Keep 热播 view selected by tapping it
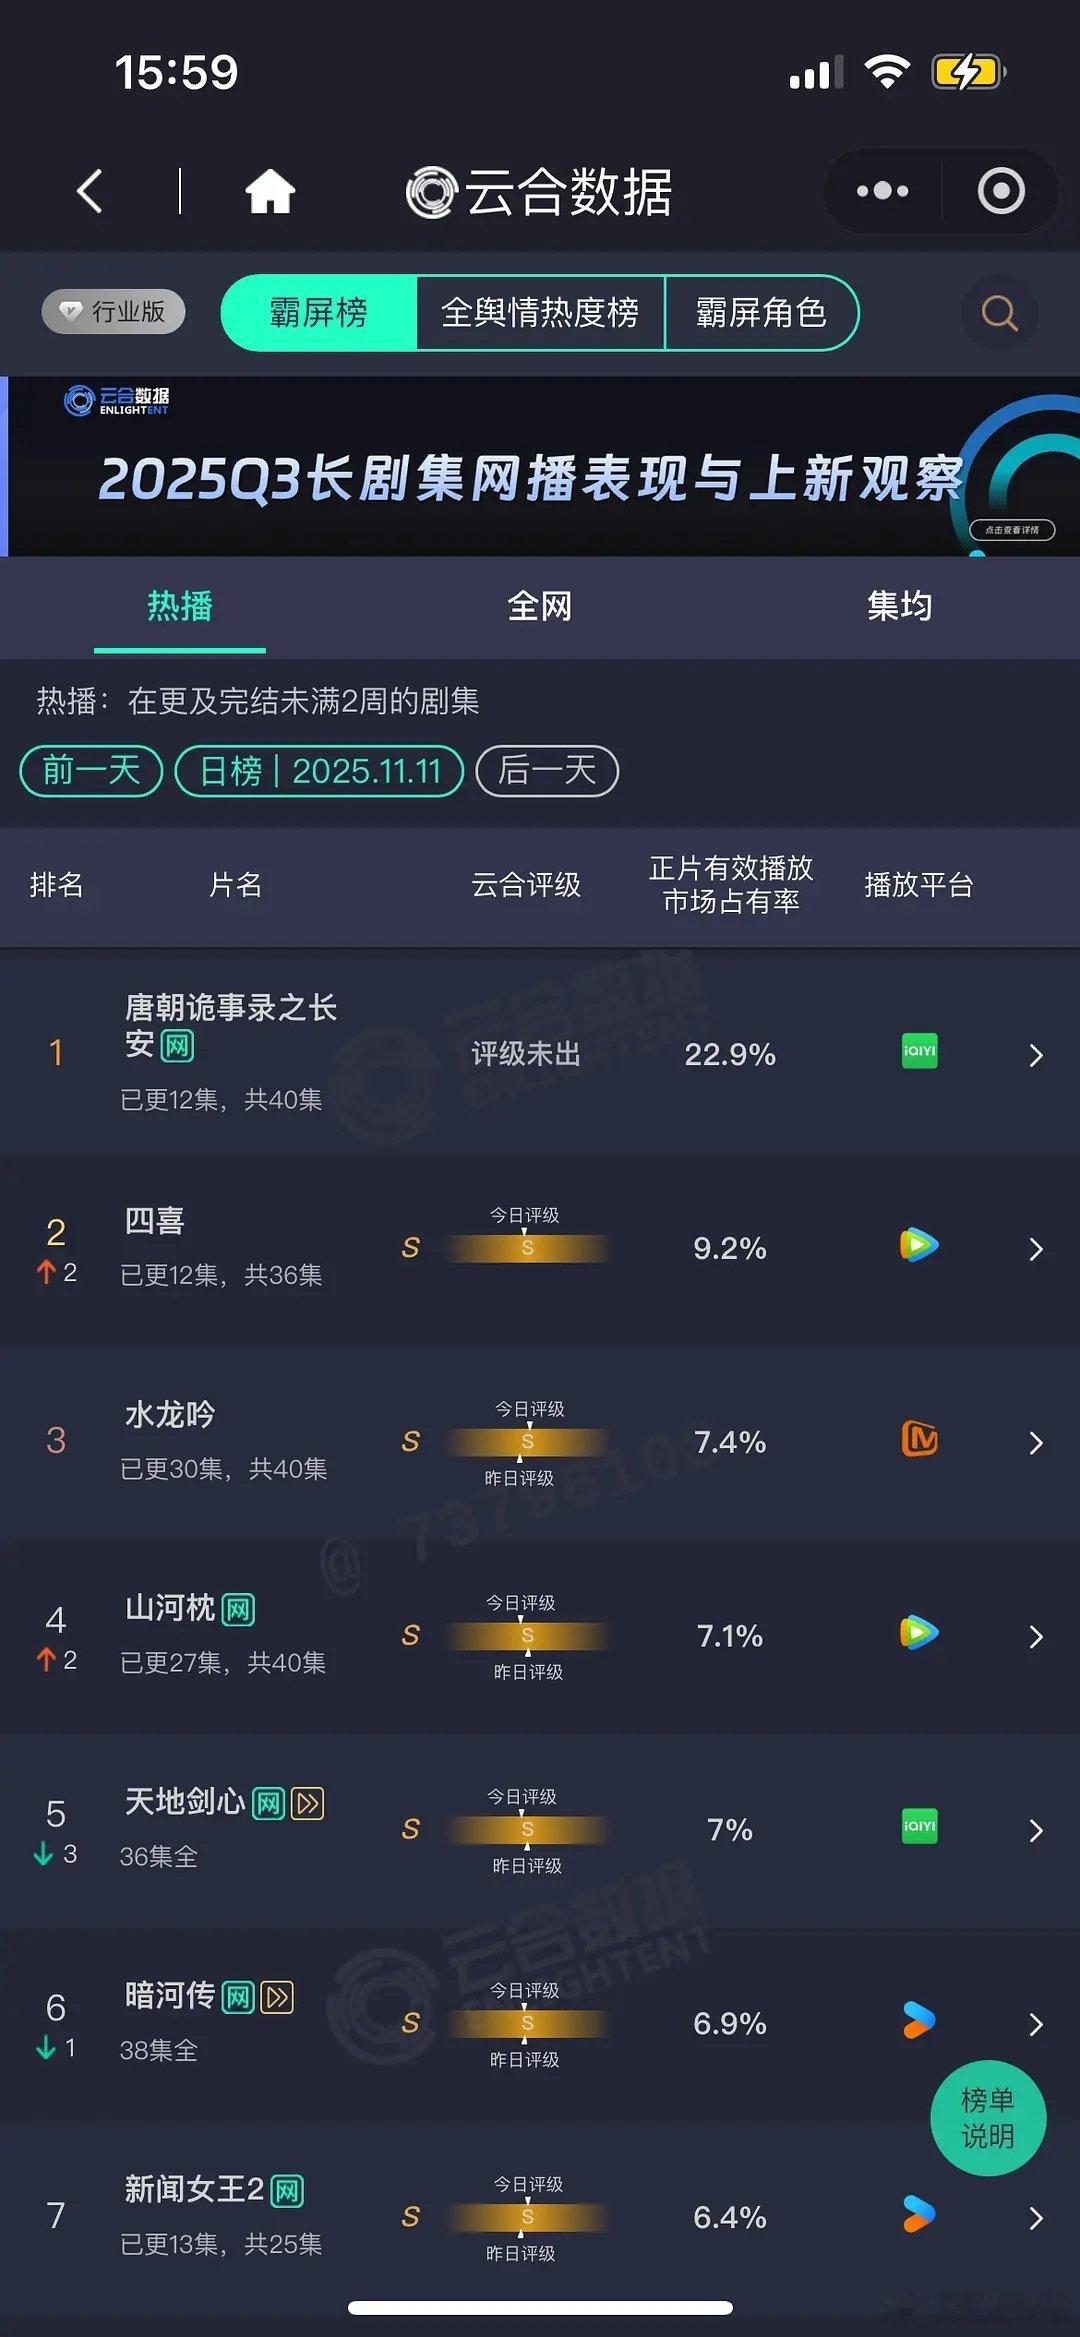 pyautogui.click(x=178, y=606)
